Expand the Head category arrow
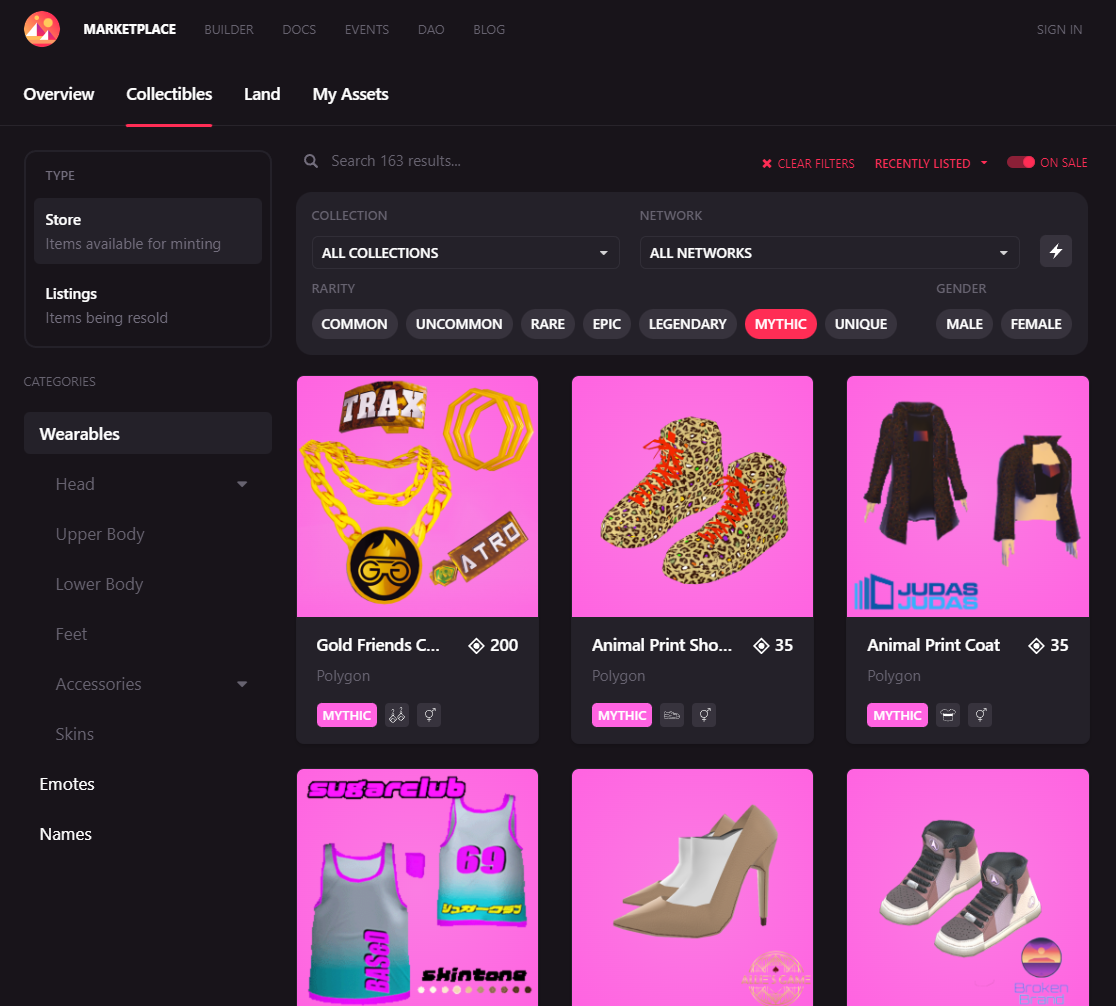The height and width of the screenshot is (1006, 1116). click(x=242, y=484)
